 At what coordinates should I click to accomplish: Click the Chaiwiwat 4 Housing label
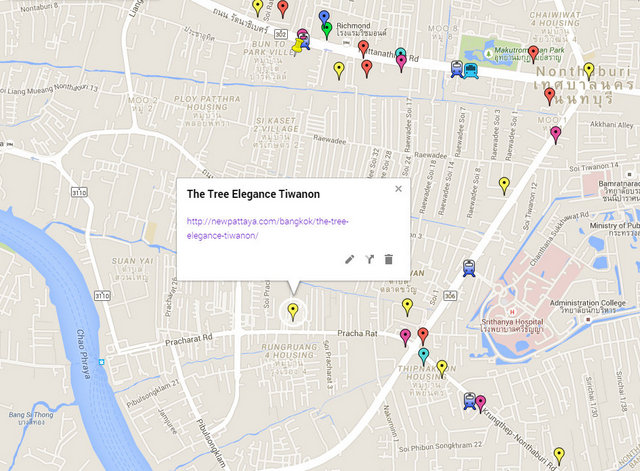click(x=555, y=27)
